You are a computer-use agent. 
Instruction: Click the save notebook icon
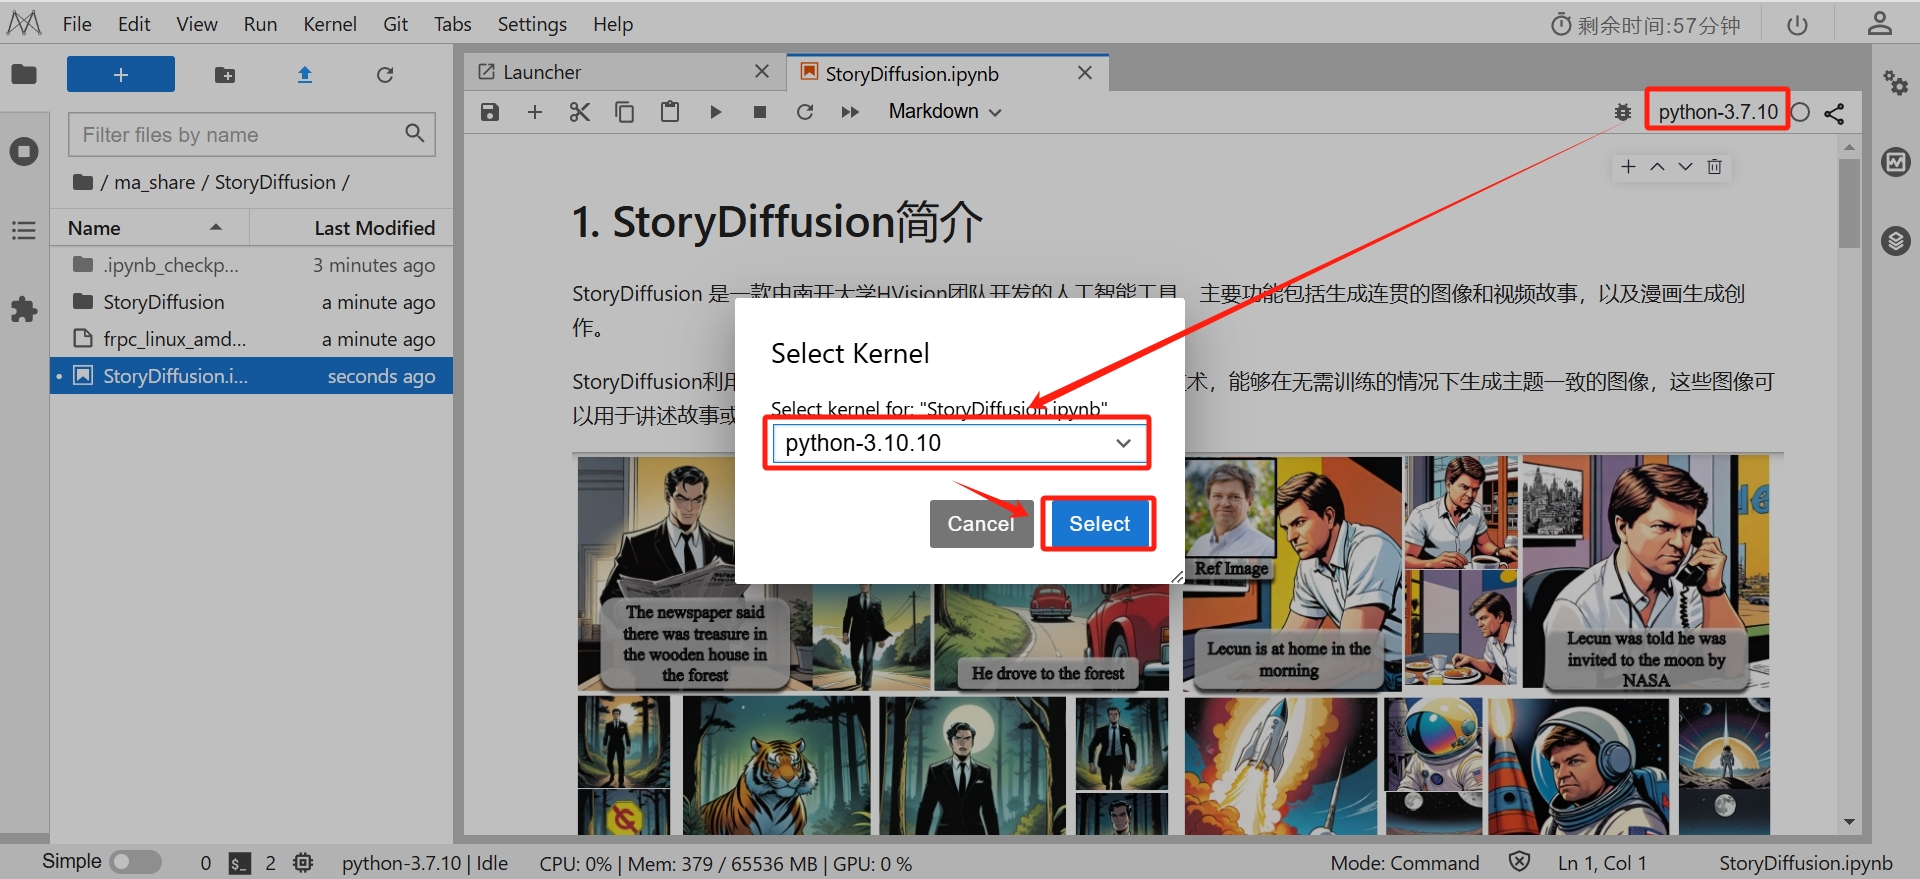tap(489, 112)
